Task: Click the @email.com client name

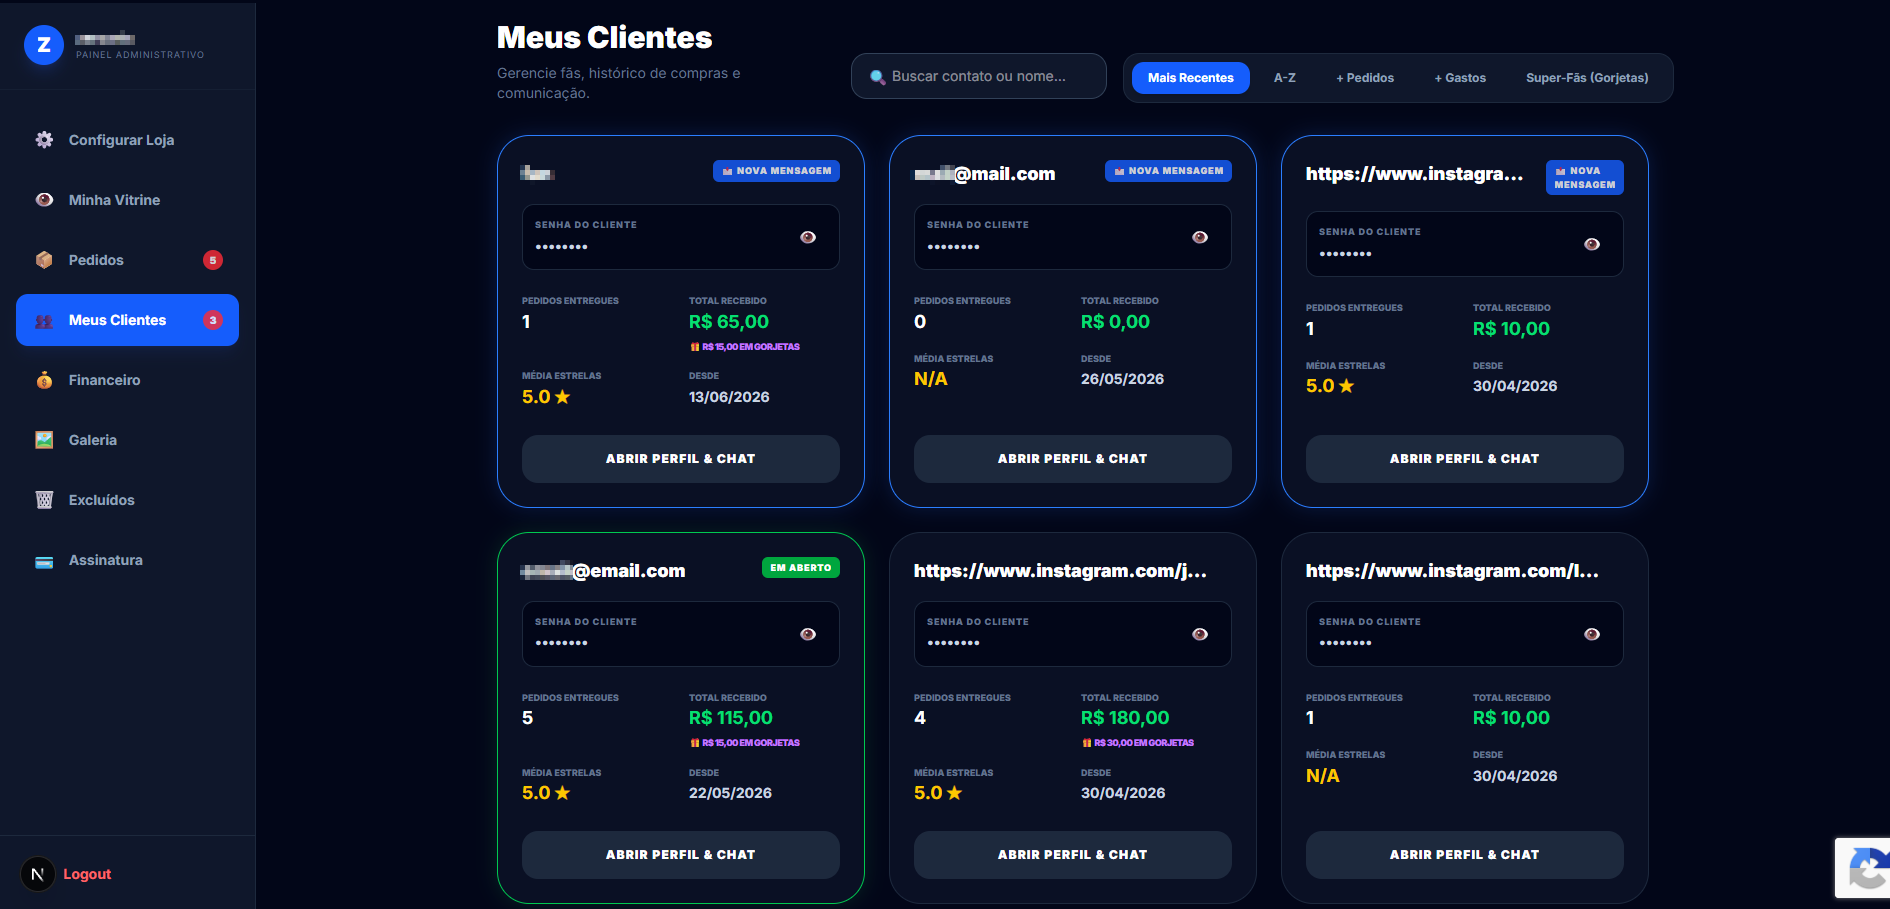Action: click(x=603, y=571)
